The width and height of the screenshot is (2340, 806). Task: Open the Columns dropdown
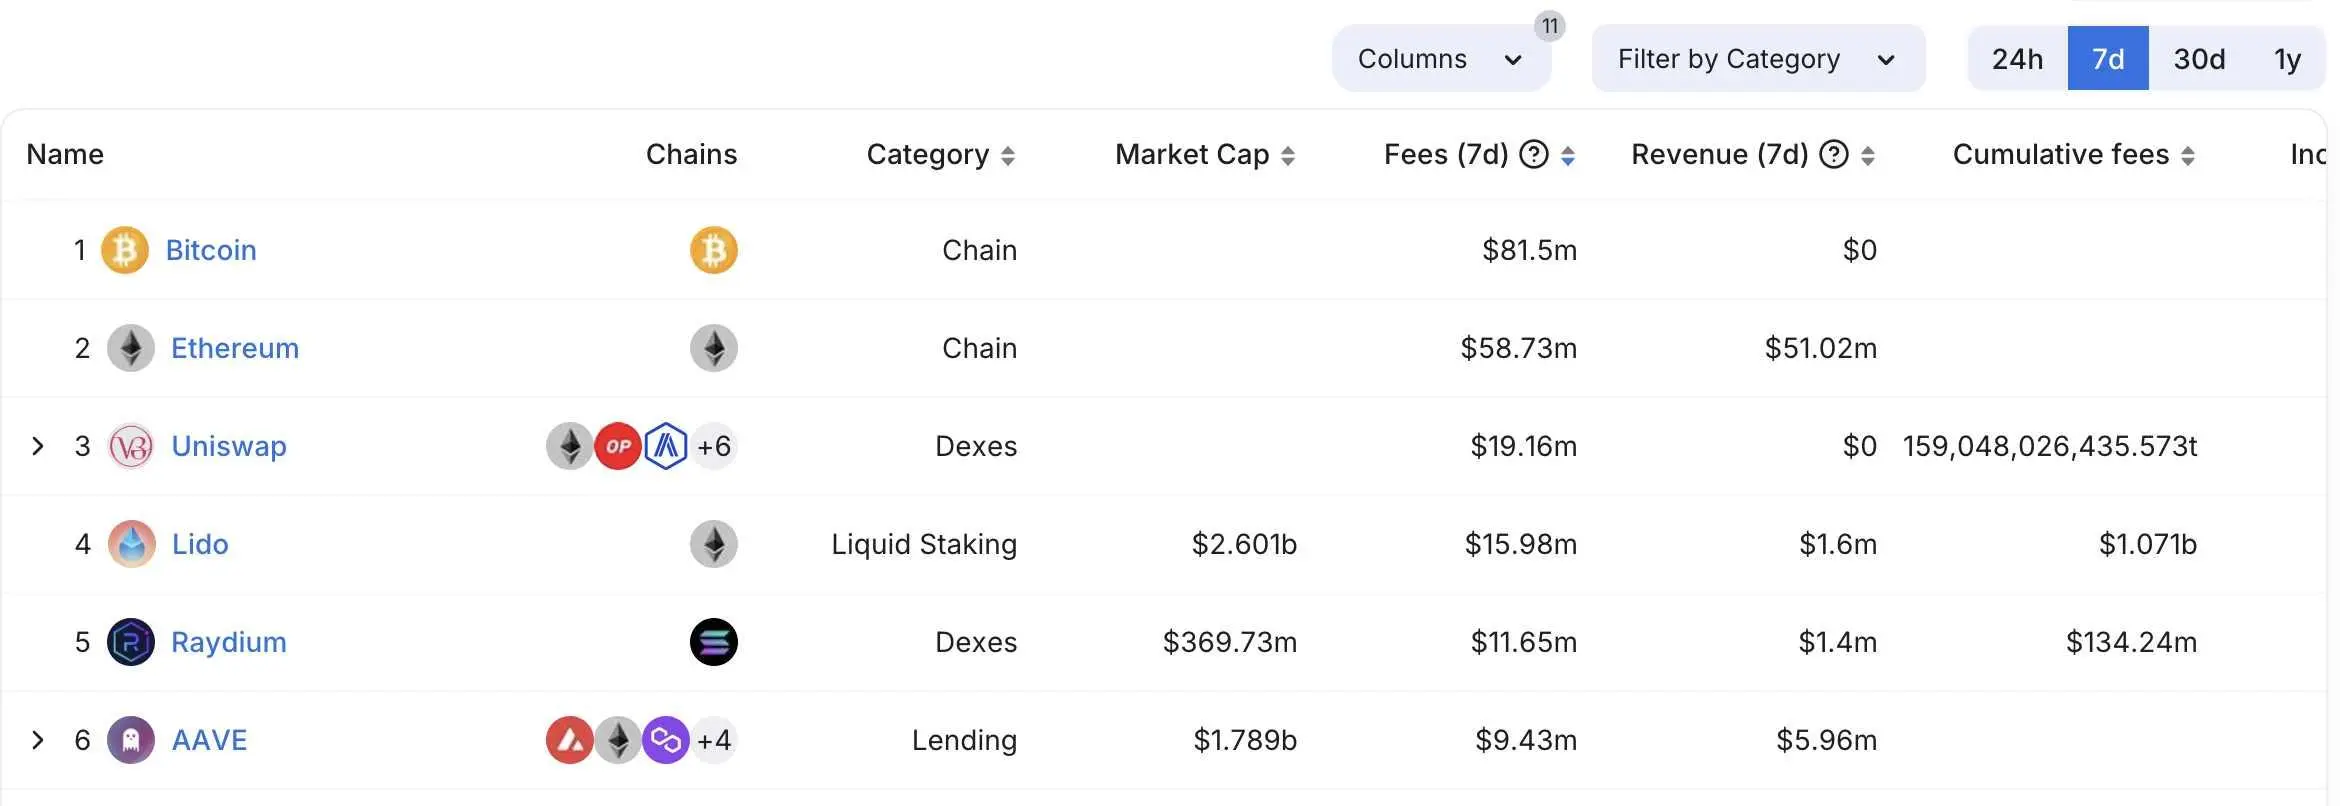point(1440,59)
